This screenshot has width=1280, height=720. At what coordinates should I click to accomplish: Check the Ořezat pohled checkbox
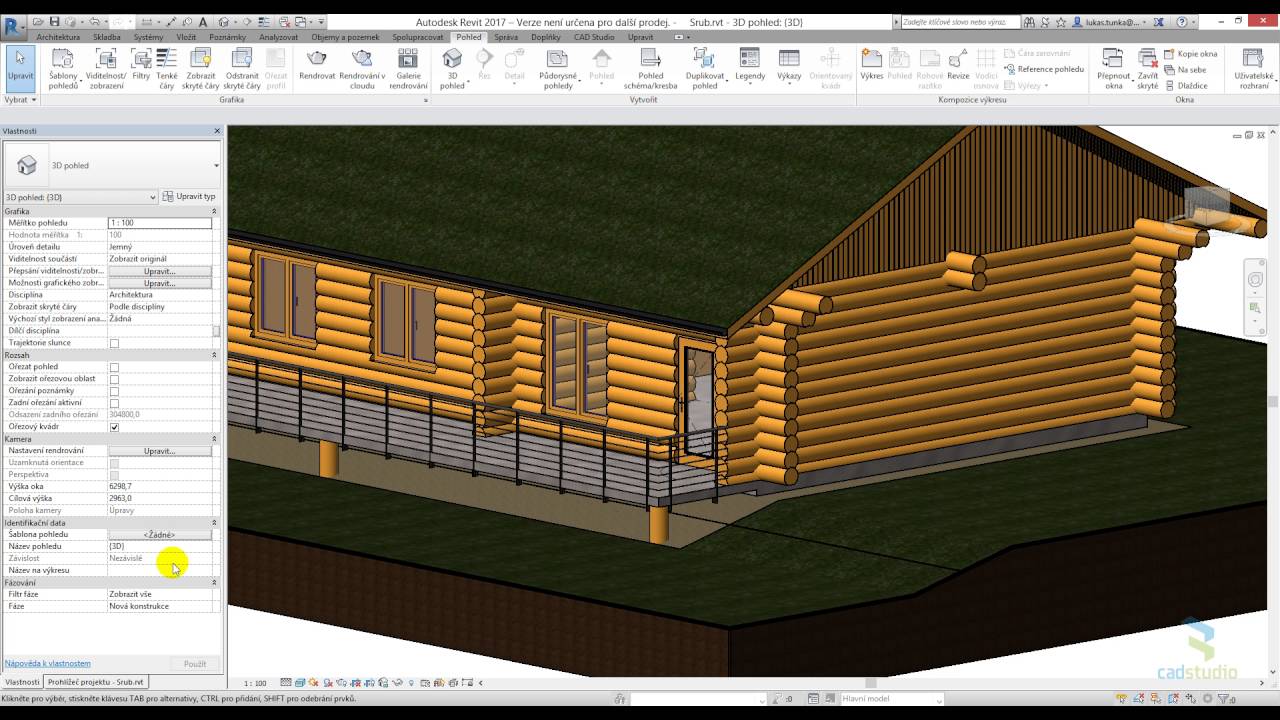pyautogui.click(x=114, y=367)
